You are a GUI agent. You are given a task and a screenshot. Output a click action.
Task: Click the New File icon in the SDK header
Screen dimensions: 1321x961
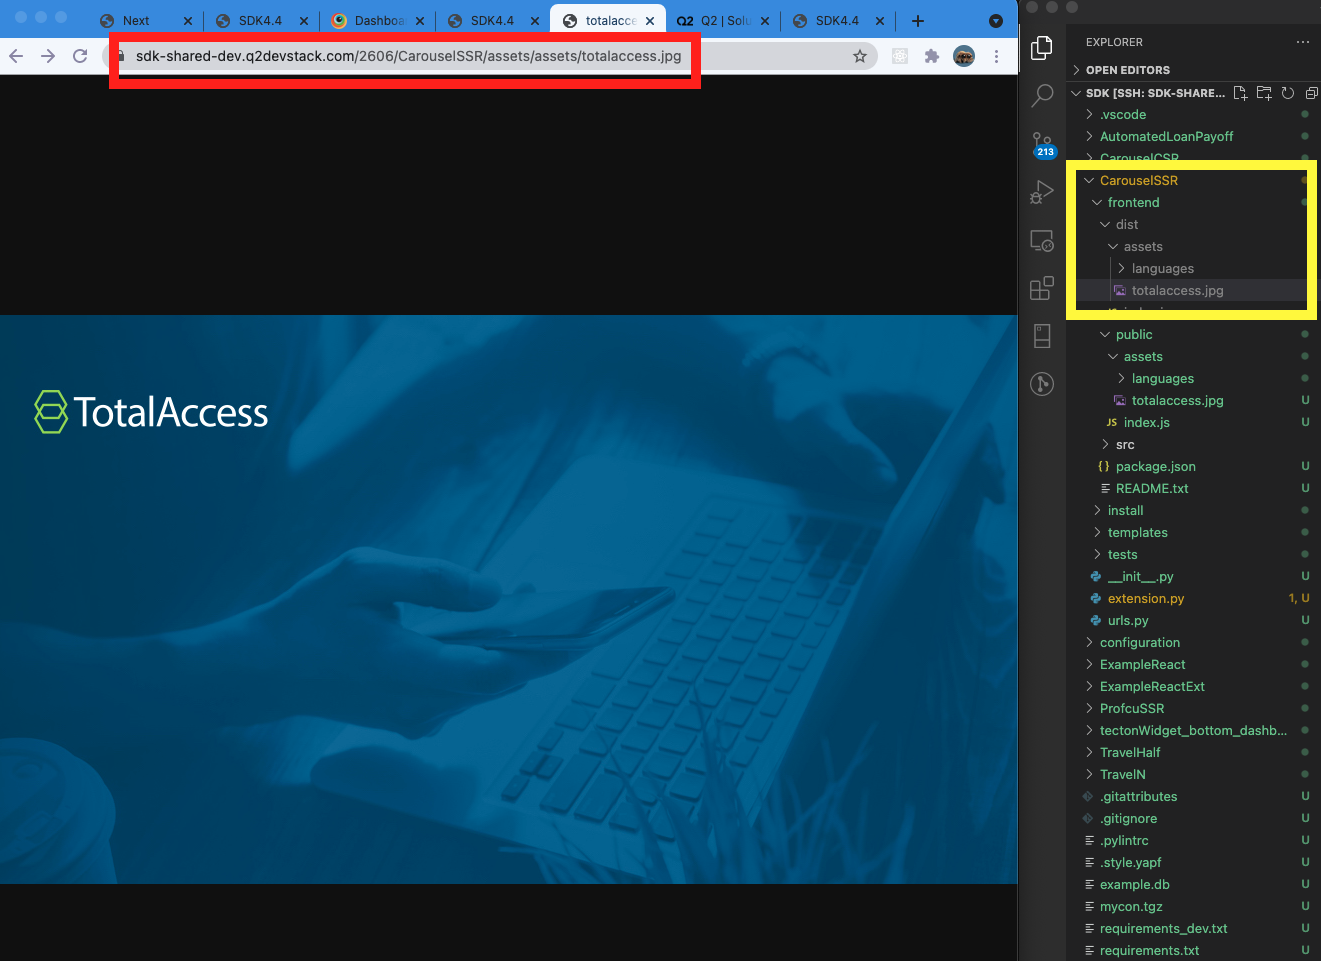coord(1240,93)
